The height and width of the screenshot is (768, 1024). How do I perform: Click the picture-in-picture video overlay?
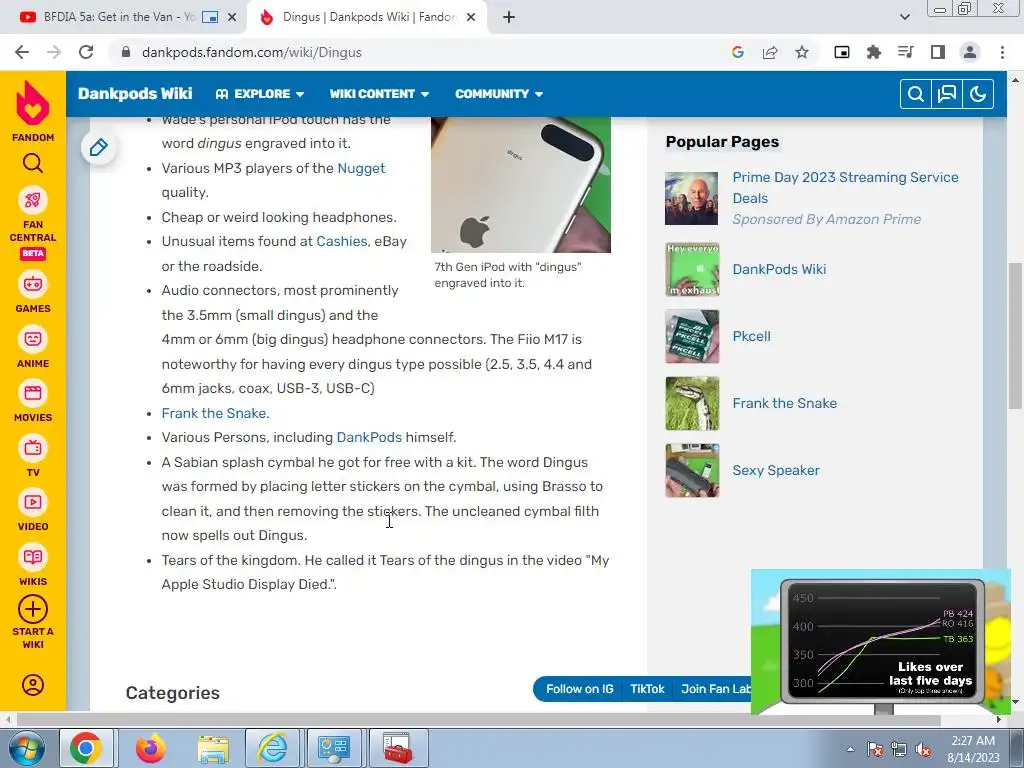(880, 641)
